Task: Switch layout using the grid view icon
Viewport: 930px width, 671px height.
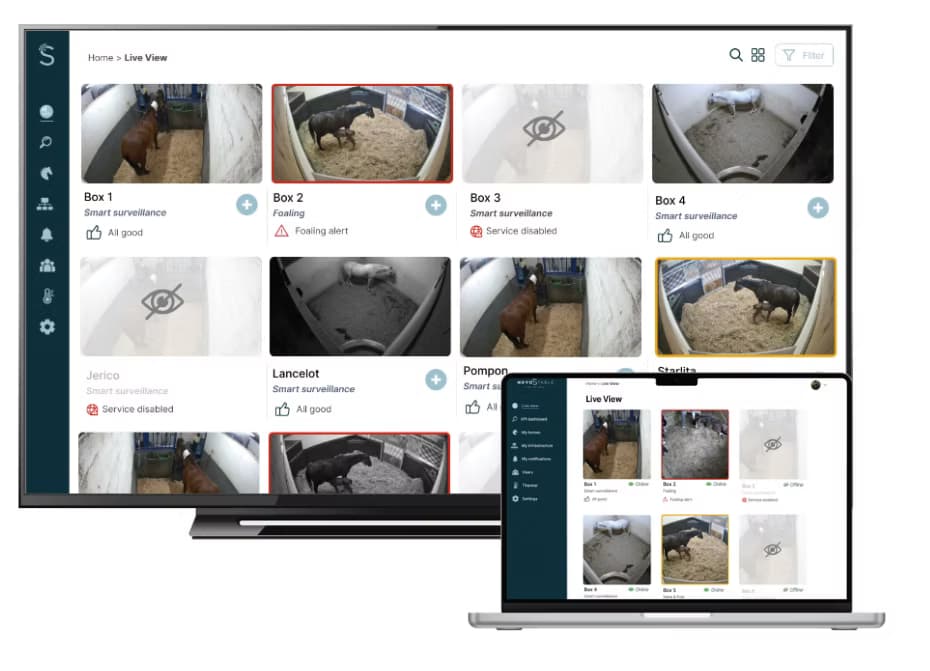Action: coord(758,55)
